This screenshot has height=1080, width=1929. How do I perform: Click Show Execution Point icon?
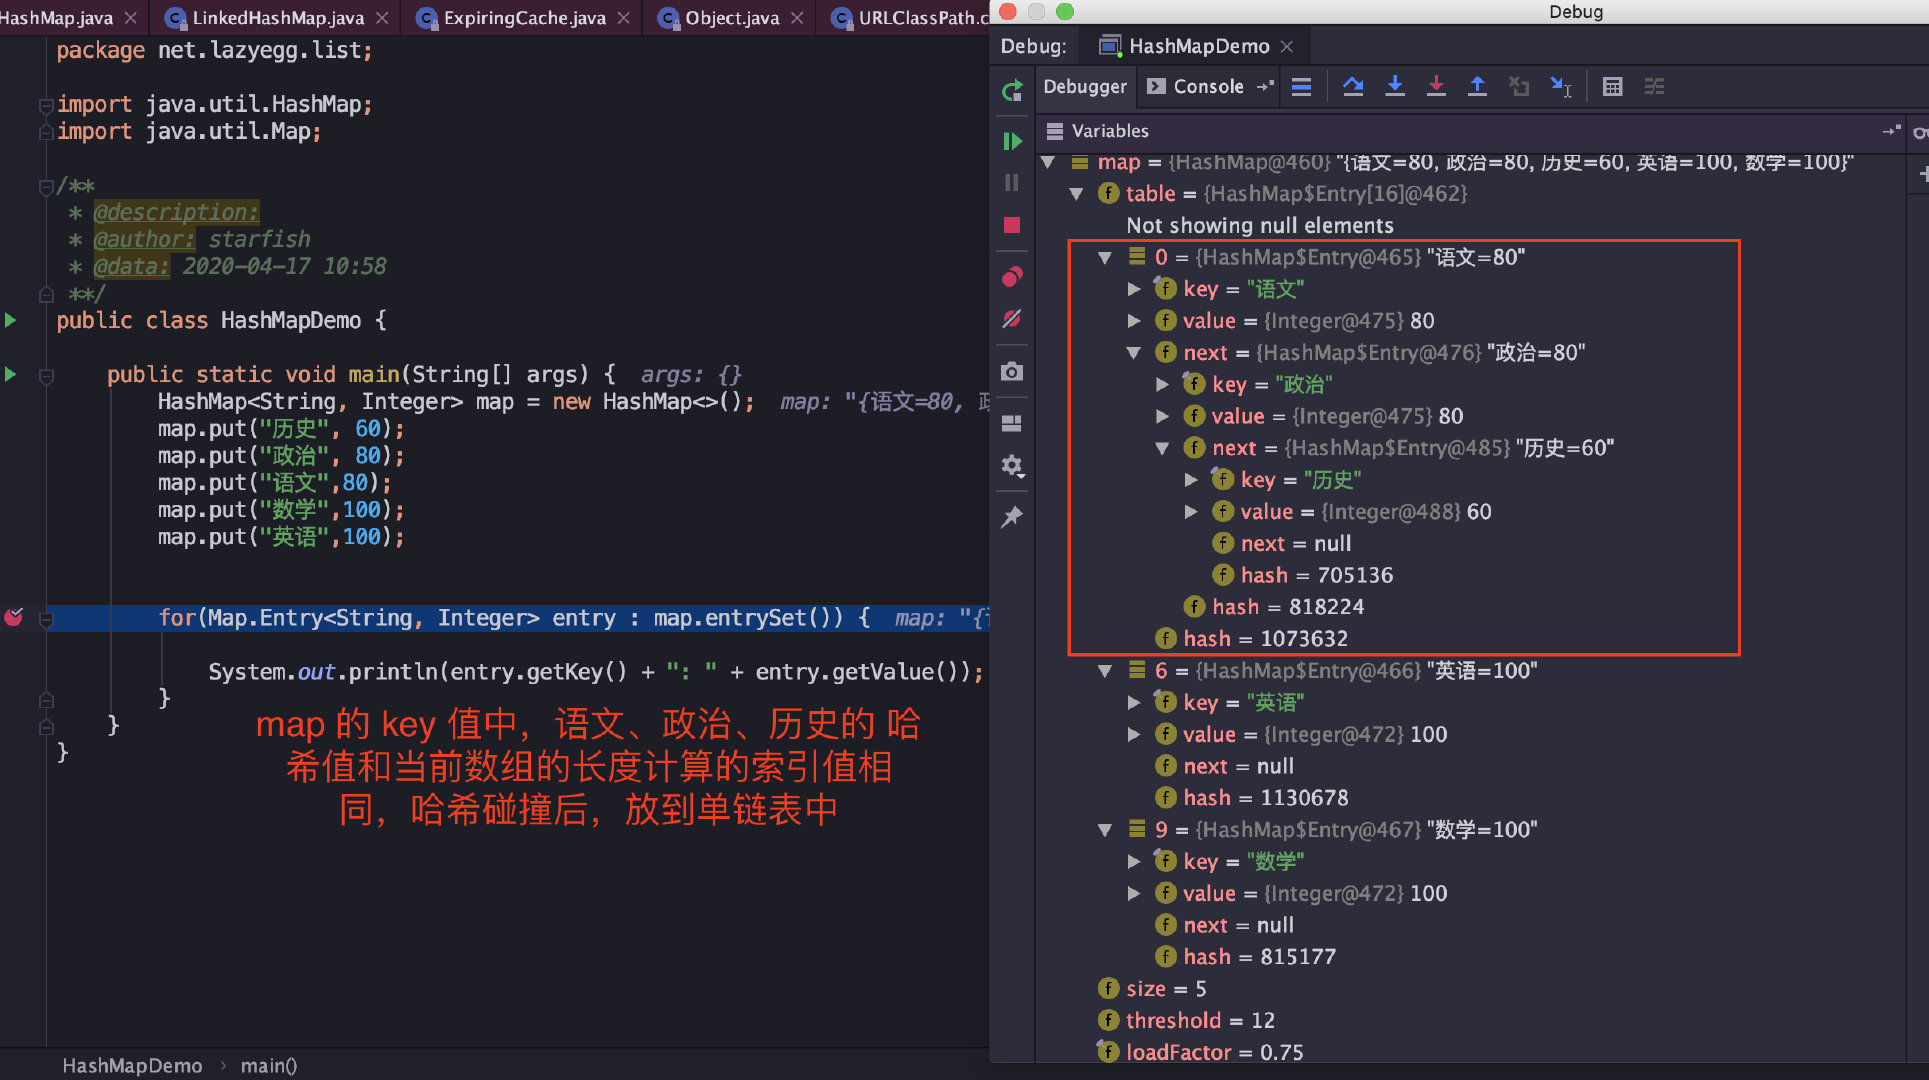click(1301, 87)
